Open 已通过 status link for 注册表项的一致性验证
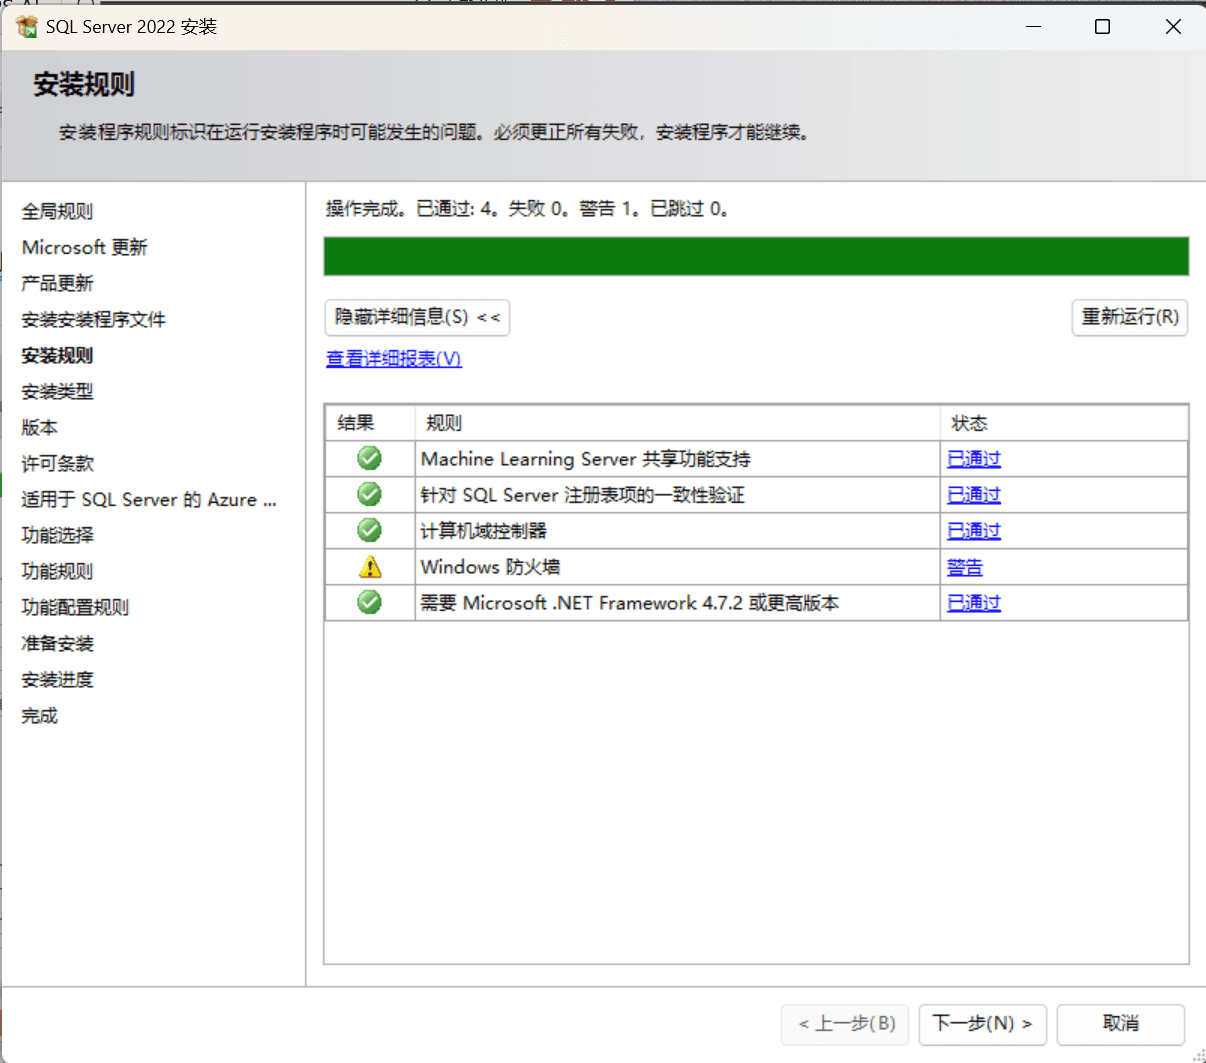The height and width of the screenshot is (1063, 1206). 974,495
